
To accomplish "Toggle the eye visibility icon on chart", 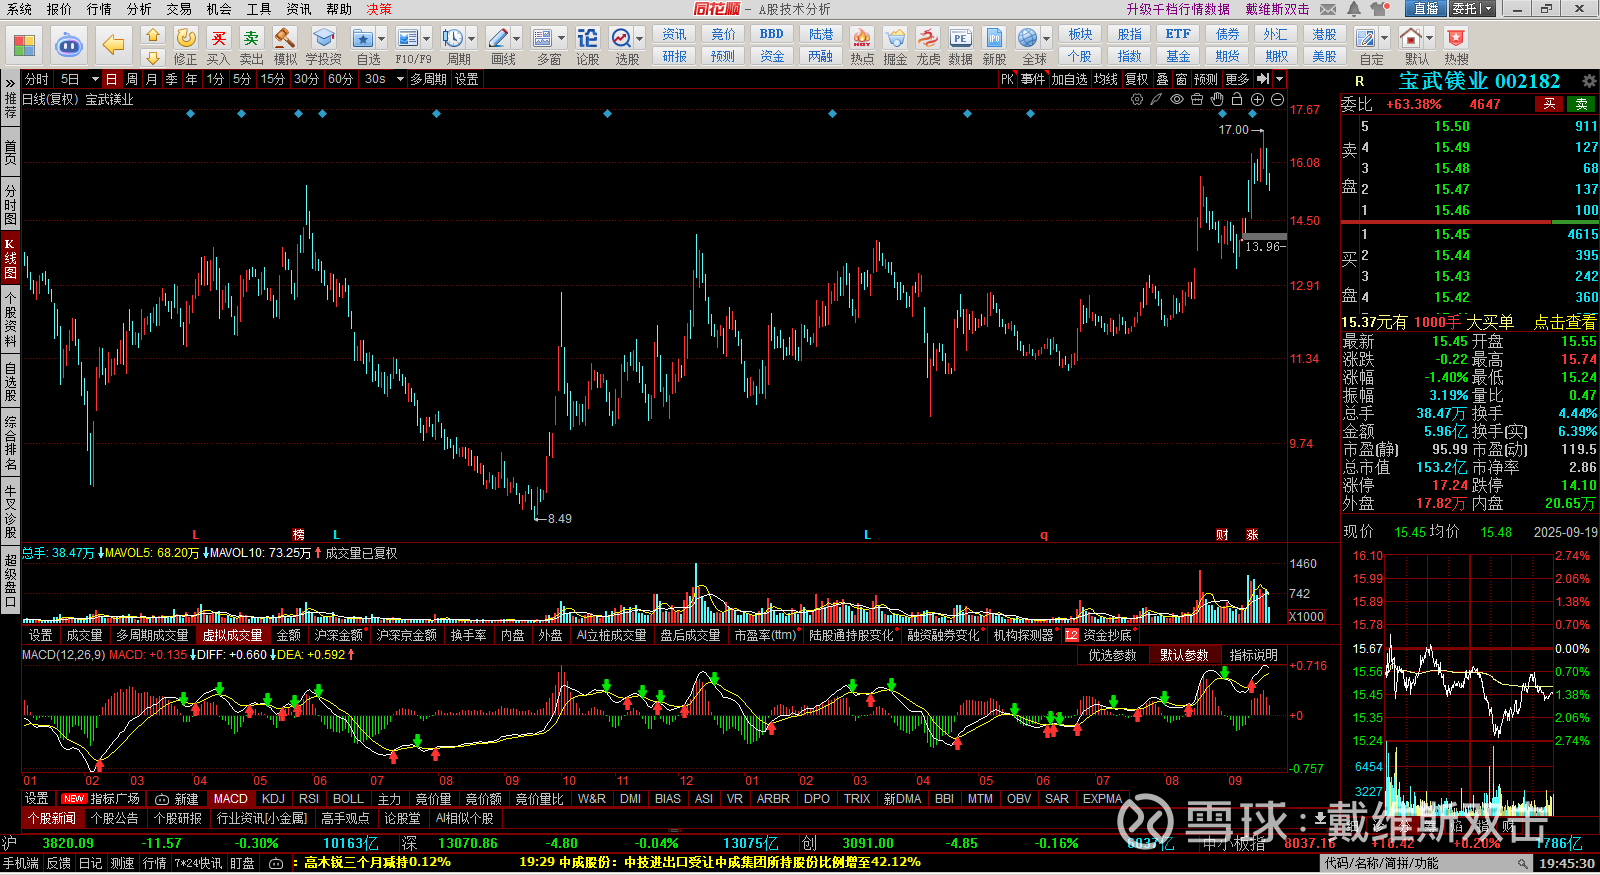I will pos(1177,100).
